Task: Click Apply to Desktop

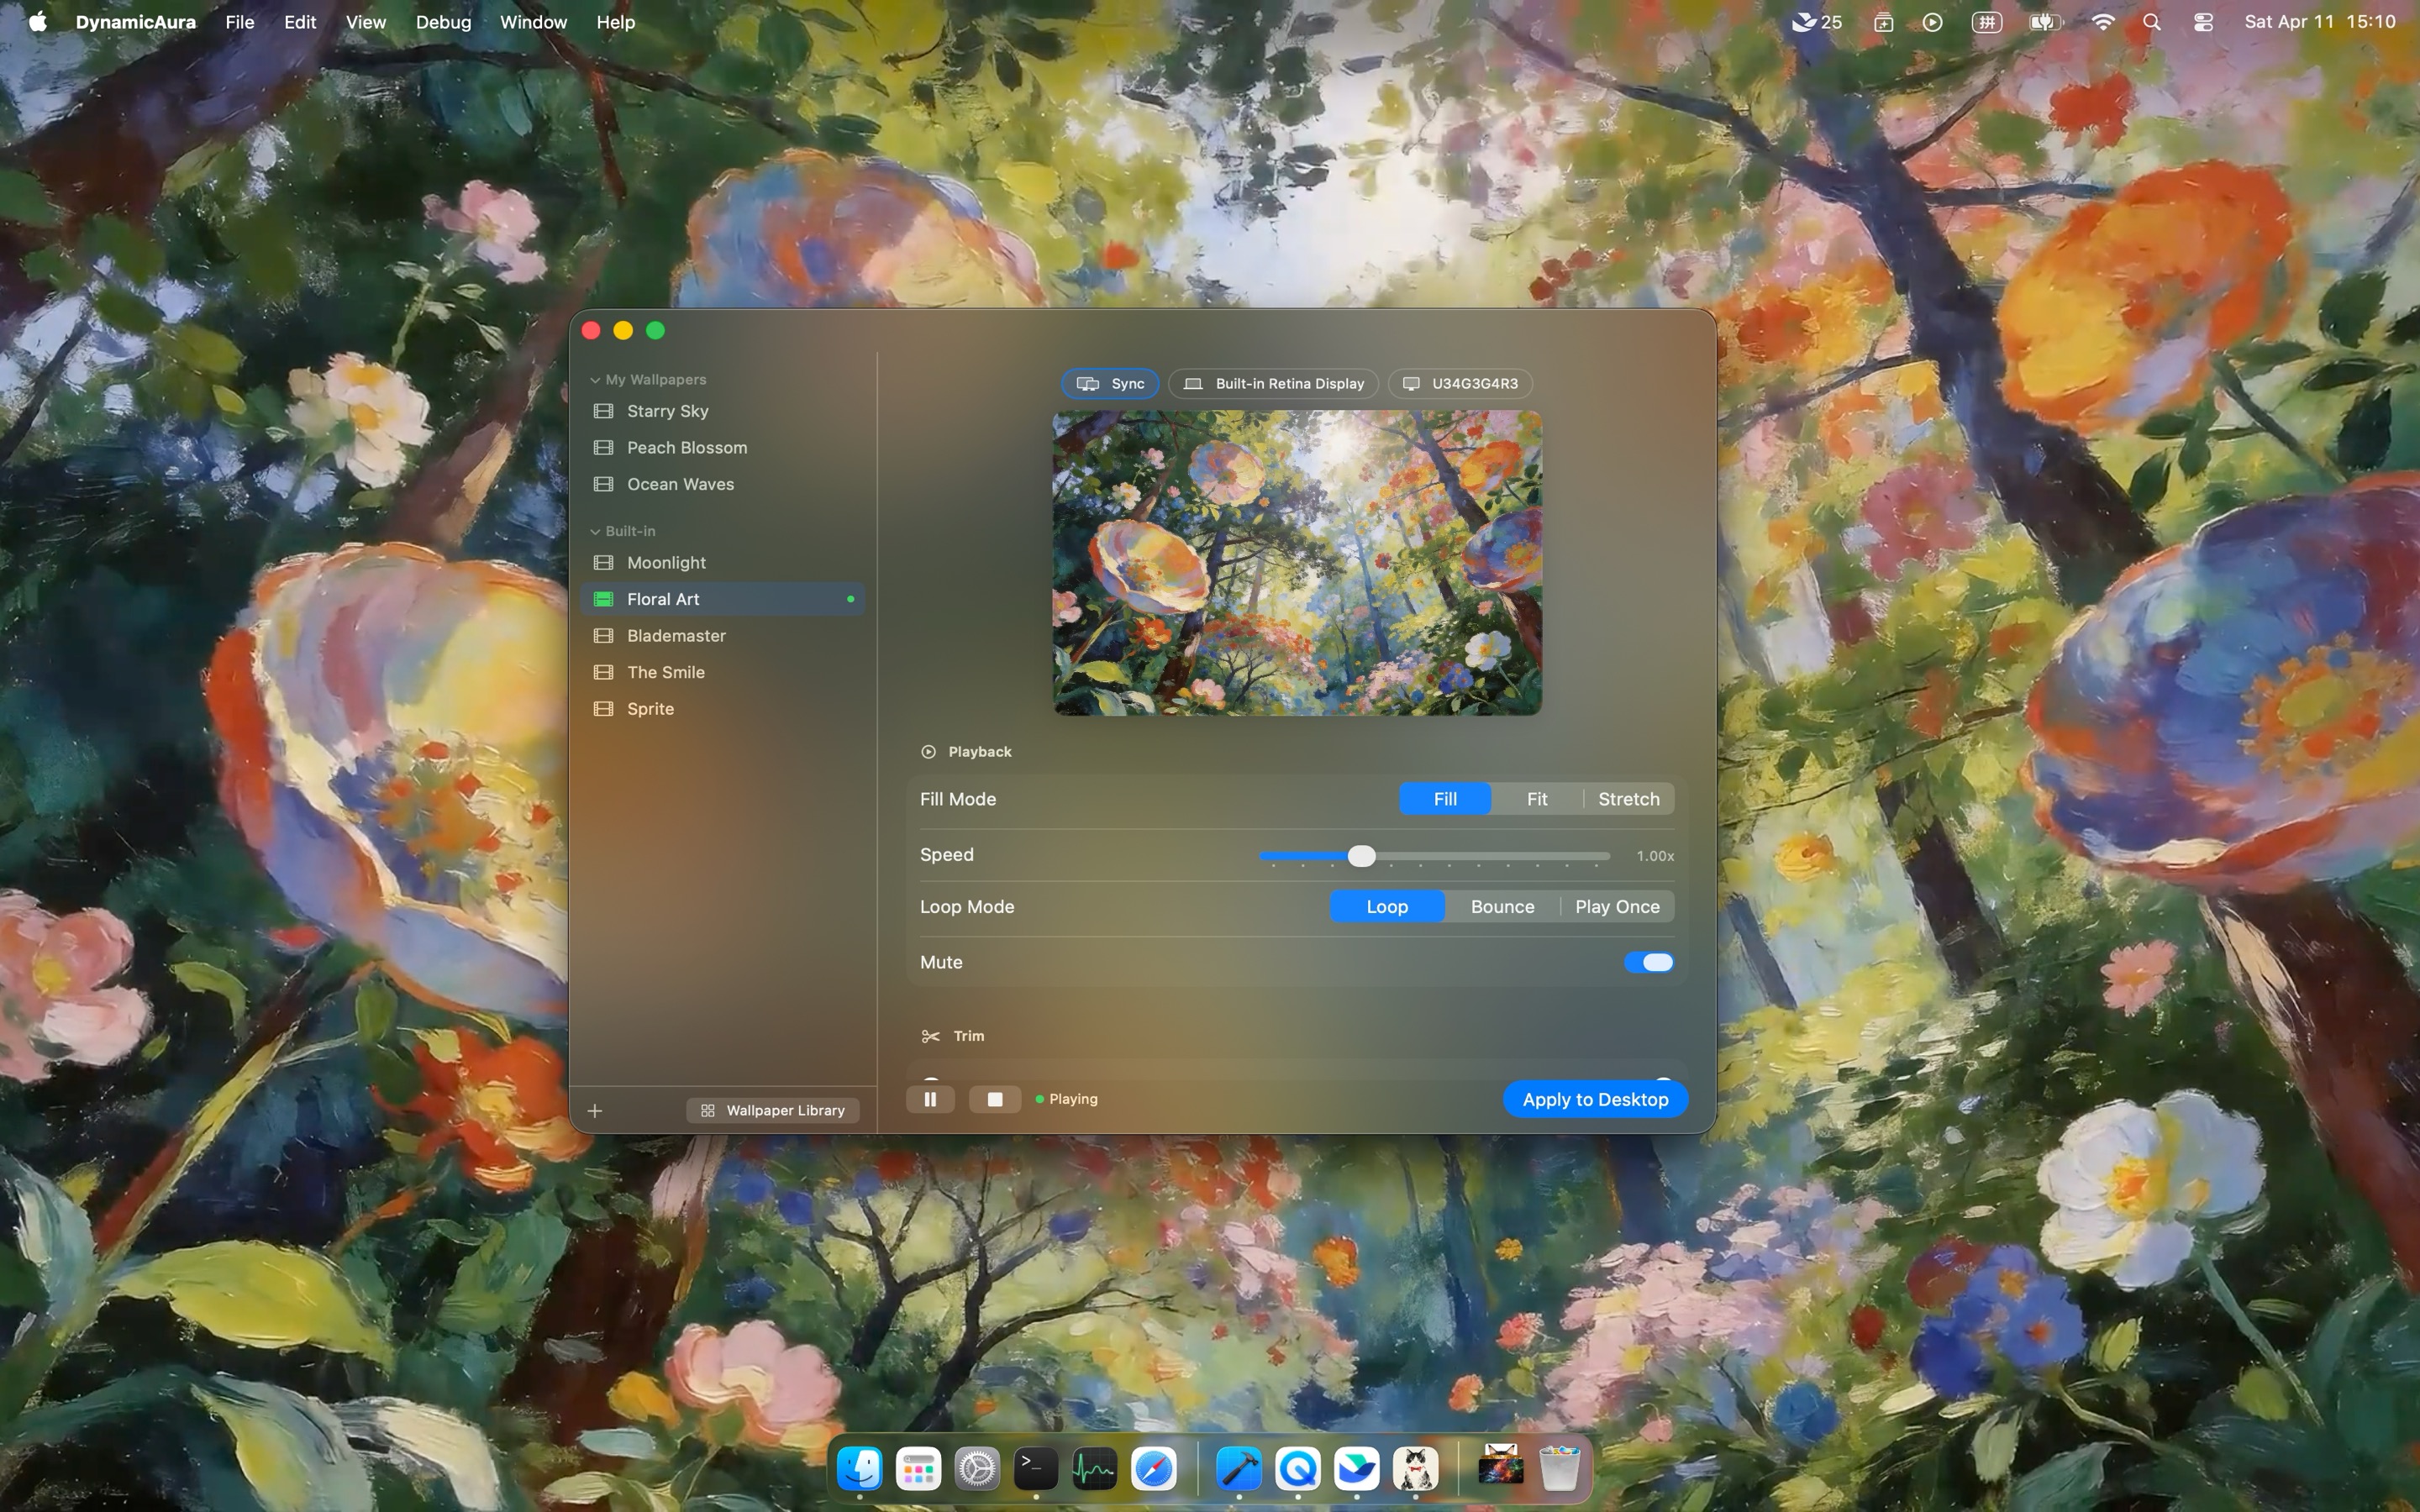Action: [x=1595, y=1098]
